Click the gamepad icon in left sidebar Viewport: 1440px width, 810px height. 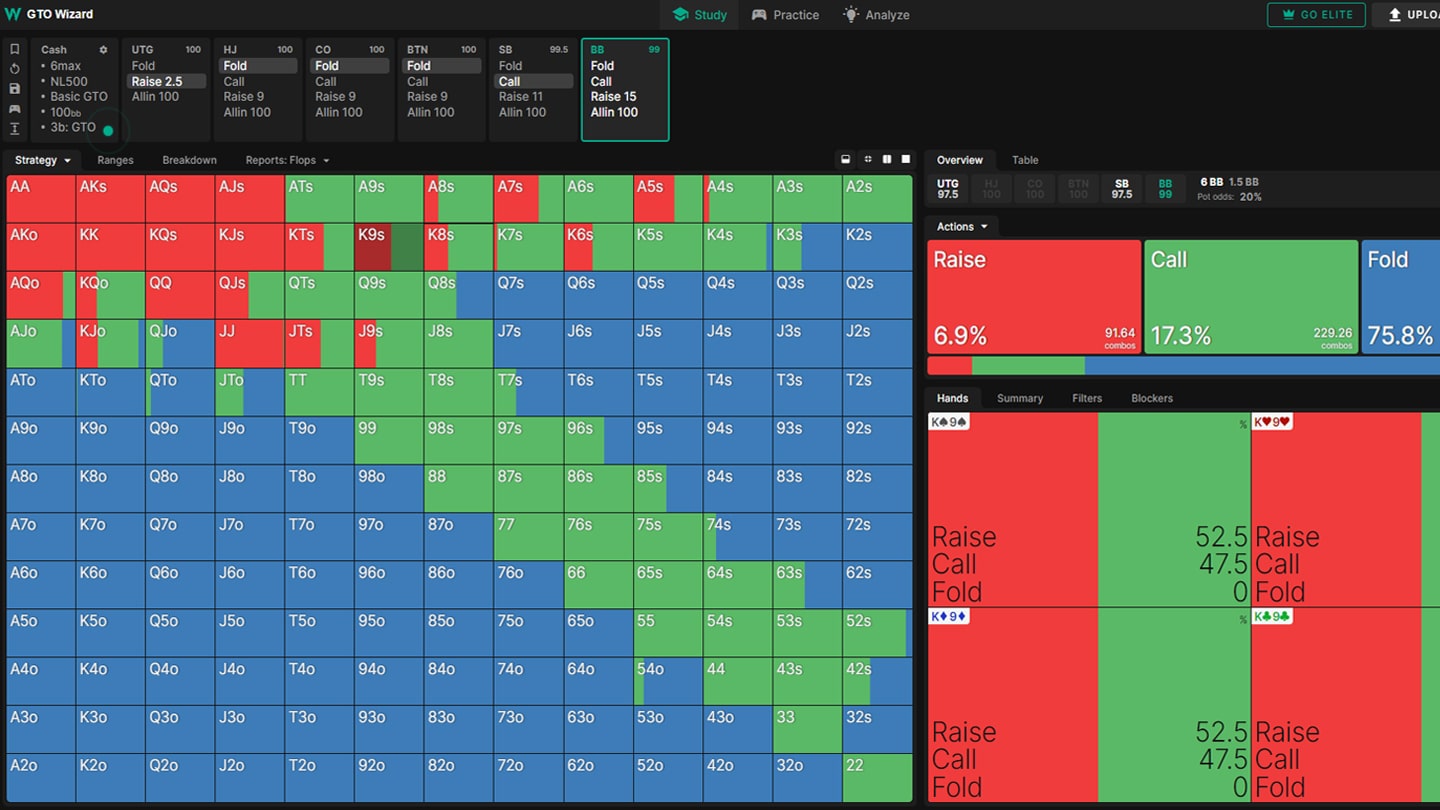pos(15,109)
